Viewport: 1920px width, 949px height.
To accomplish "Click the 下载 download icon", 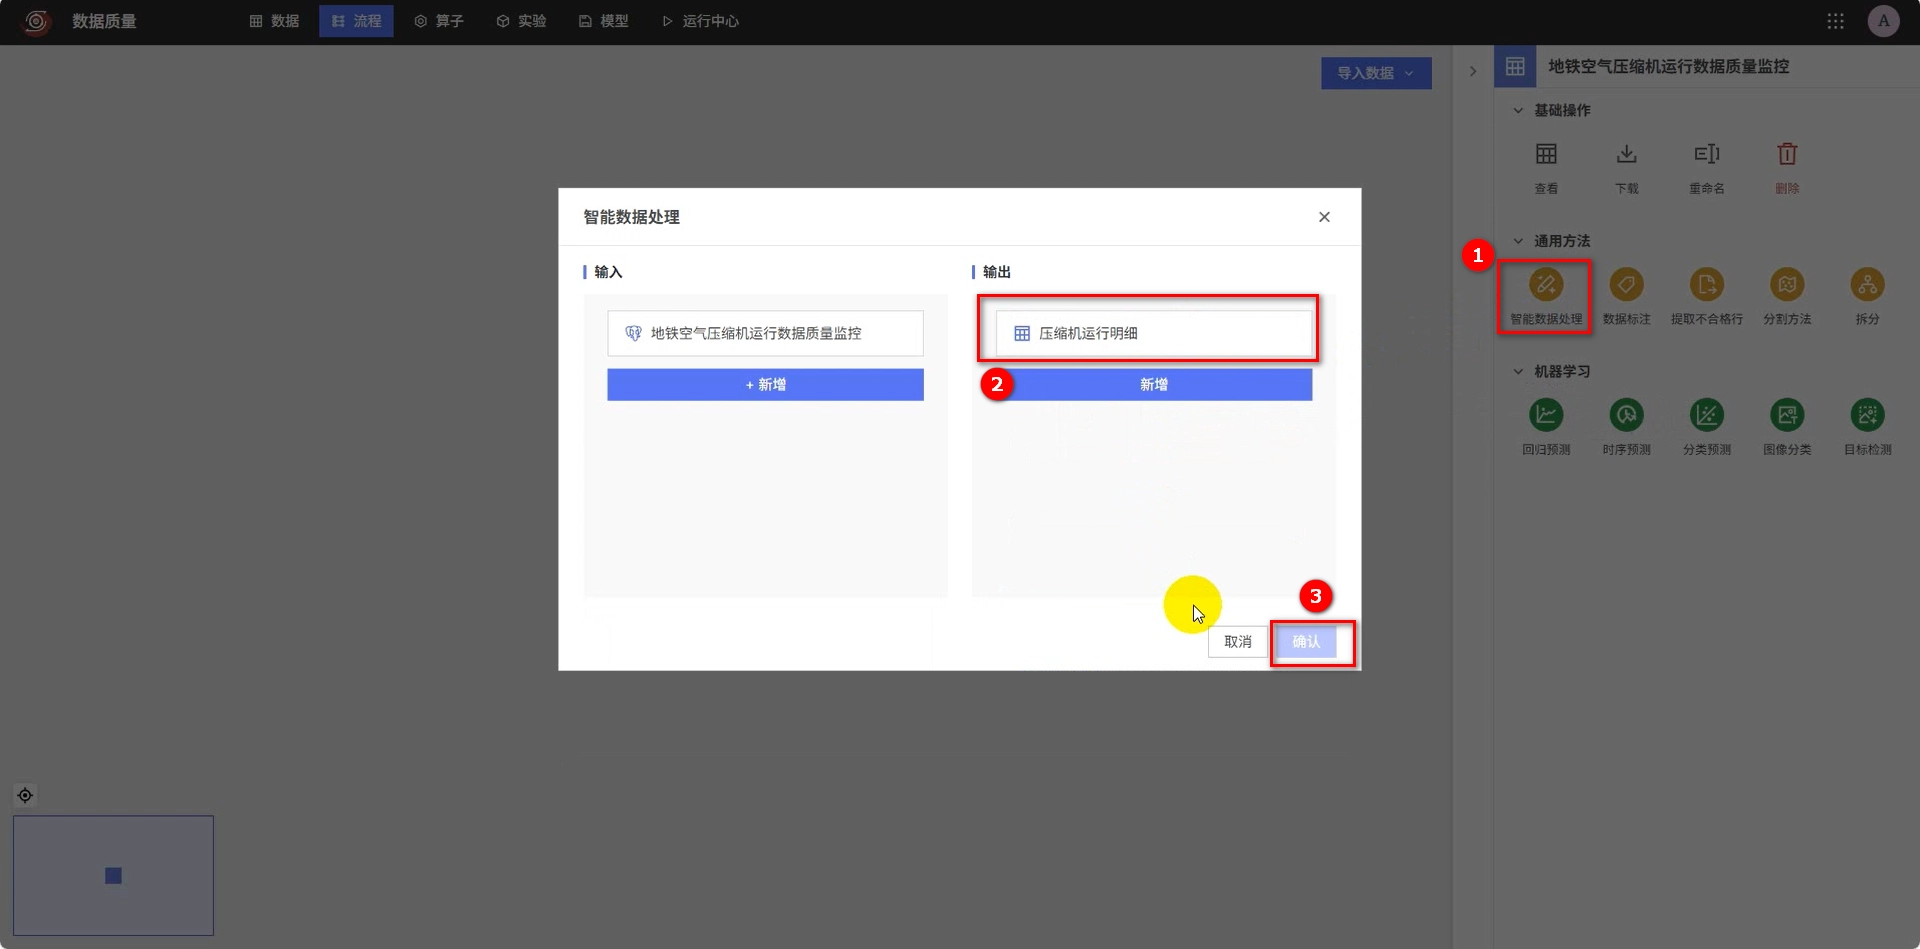I will [1626, 154].
